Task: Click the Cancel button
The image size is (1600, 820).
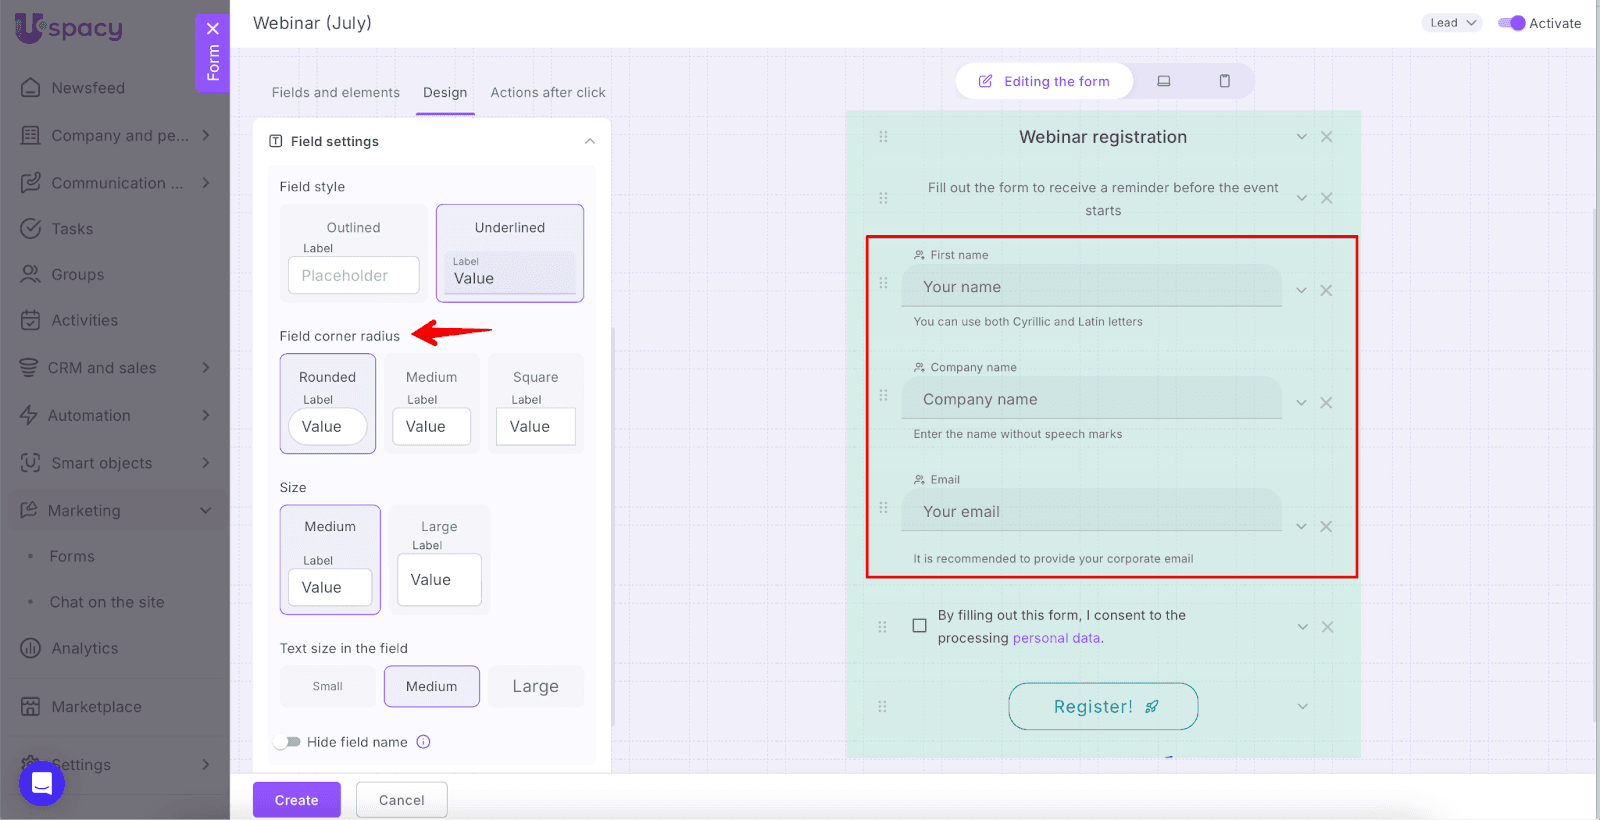Action: tap(401, 800)
